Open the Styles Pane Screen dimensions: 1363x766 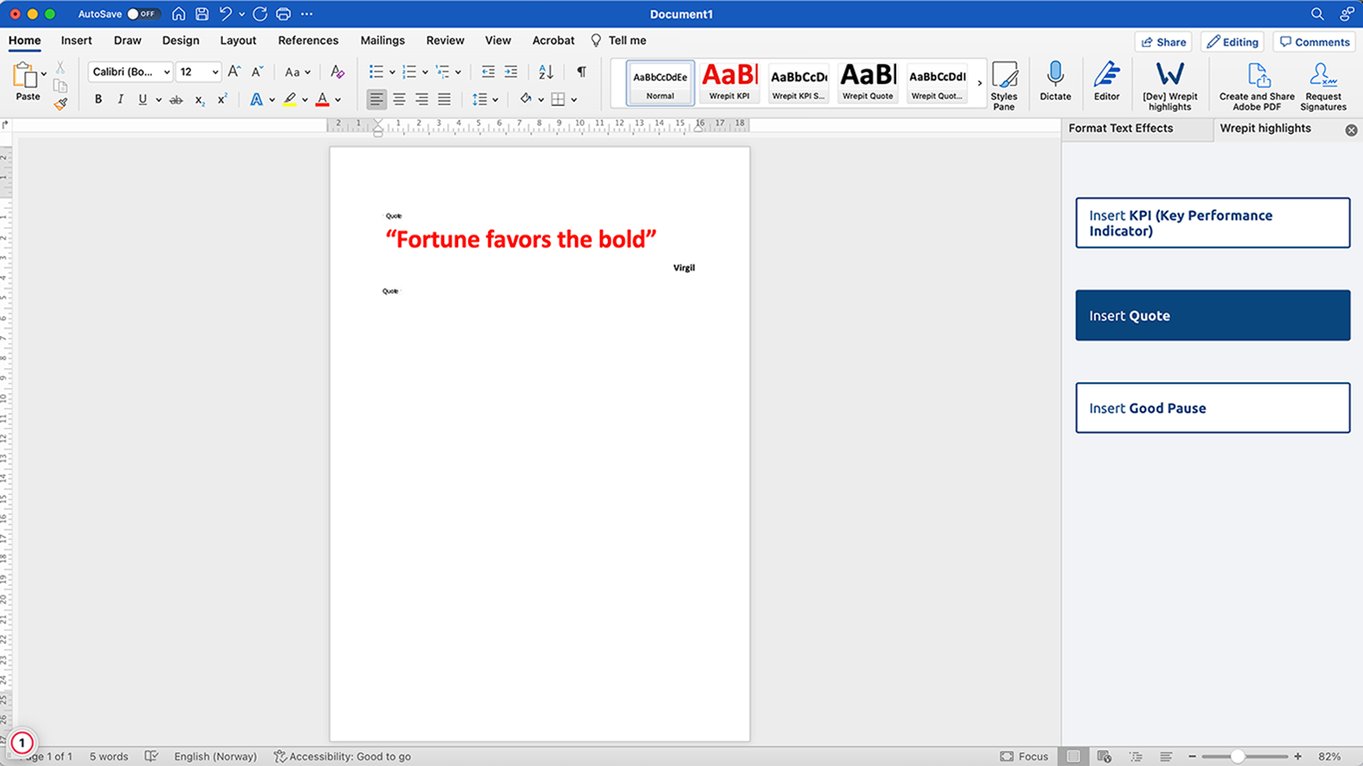click(x=1004, y=86)
